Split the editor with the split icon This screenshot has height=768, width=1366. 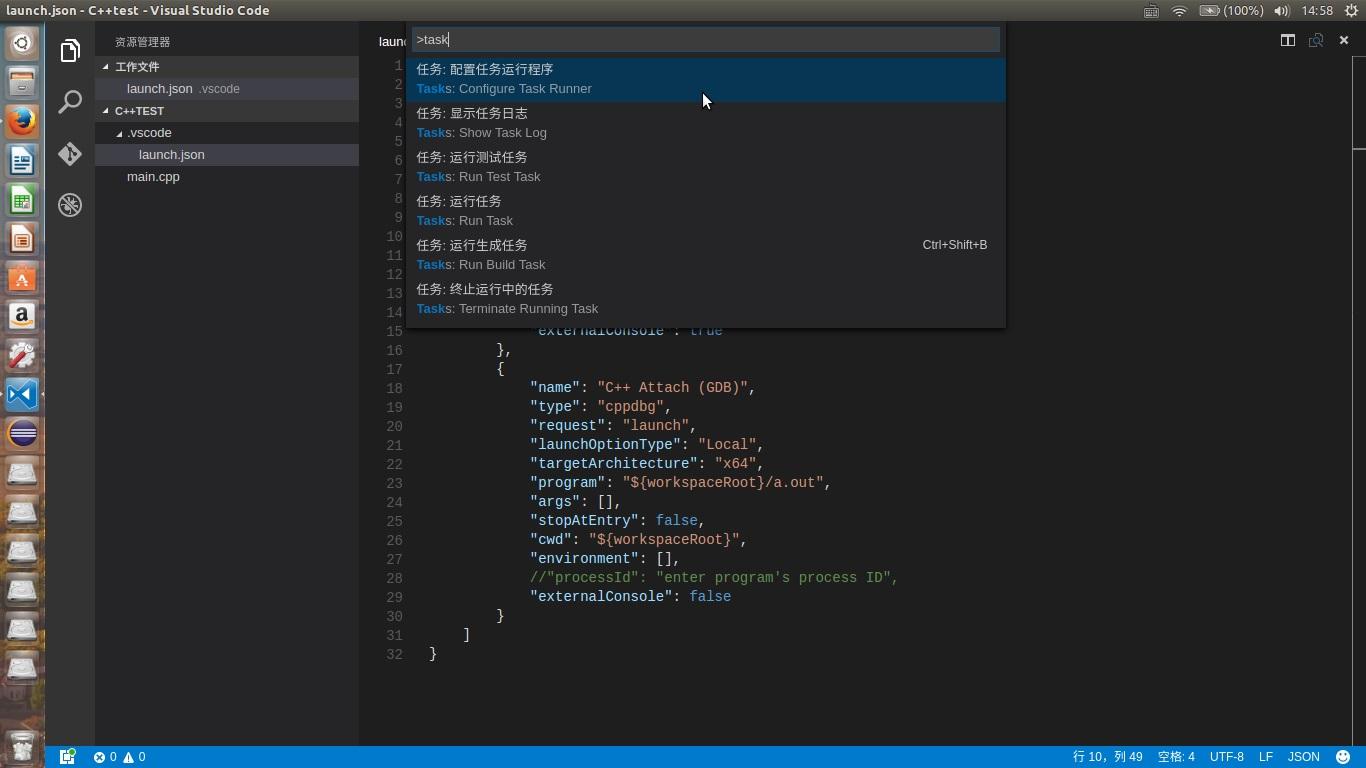pos(1288,40)
